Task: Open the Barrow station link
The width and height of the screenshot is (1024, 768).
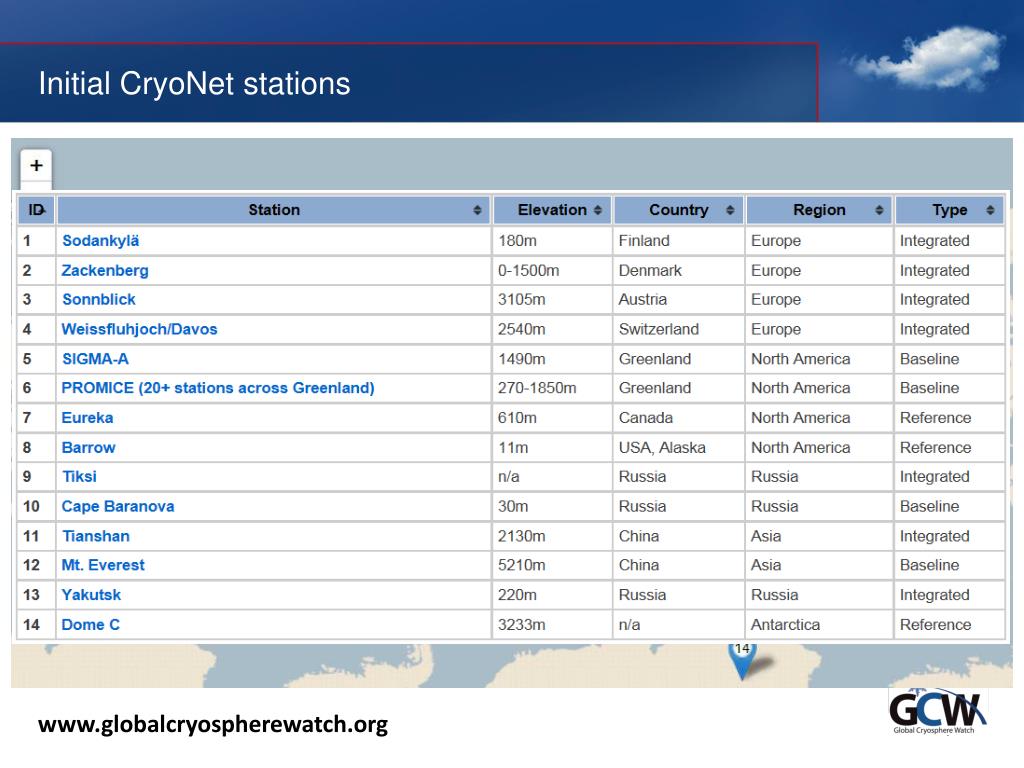Action: [x=88, y=447]
